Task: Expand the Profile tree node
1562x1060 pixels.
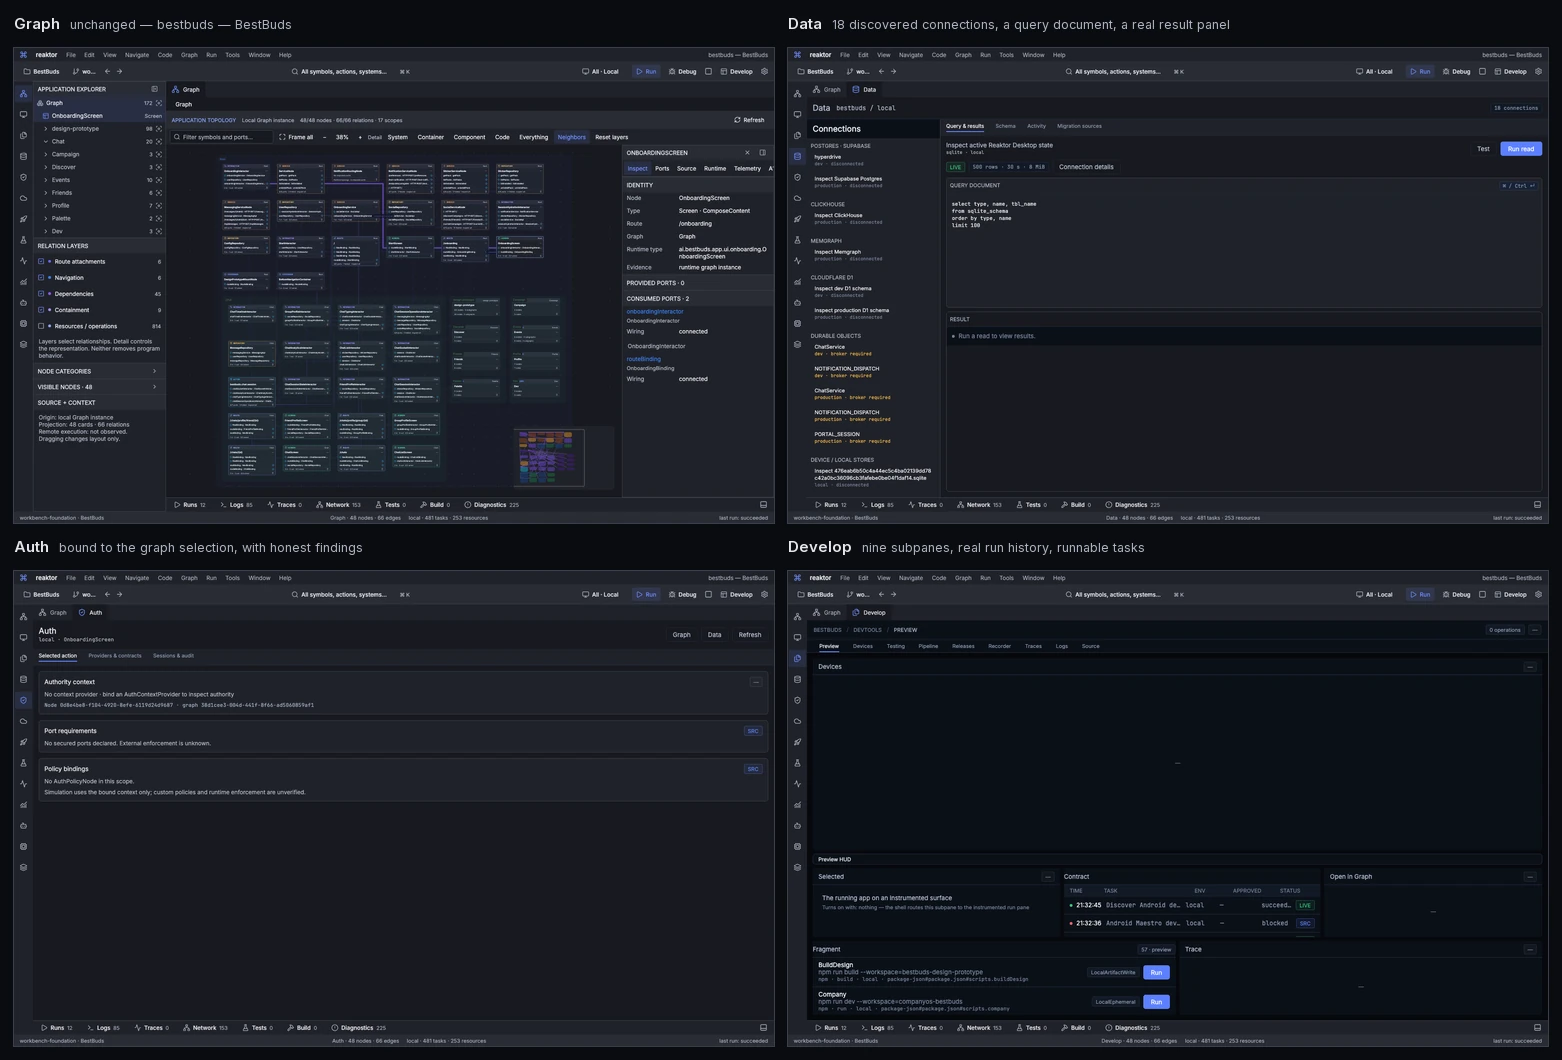Action: 45,206
